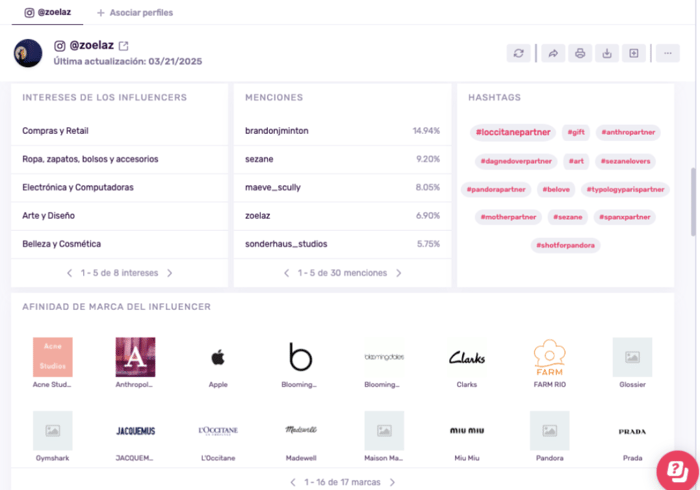Print the influencer report
Viewport: 700px width, 490px height.
580,53
